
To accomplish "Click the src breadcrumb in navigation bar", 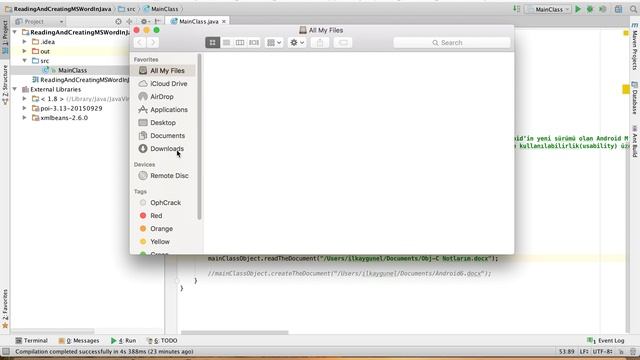I will tap(127, 9).
